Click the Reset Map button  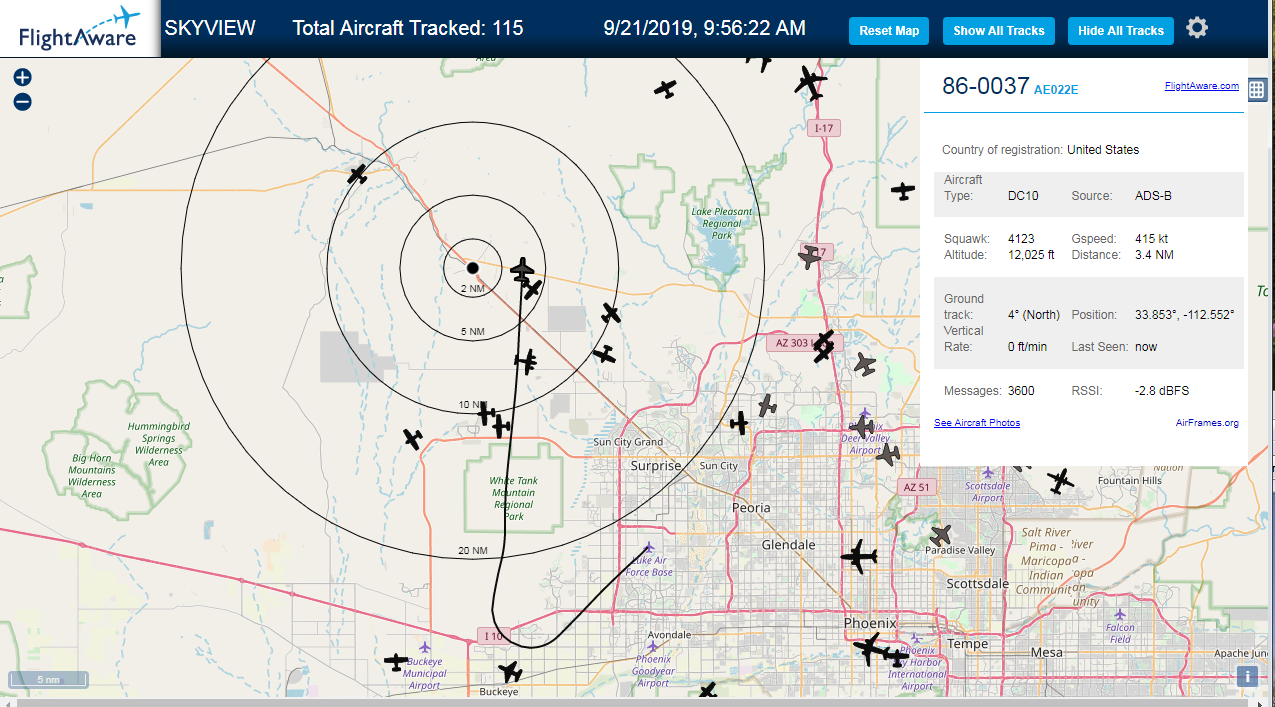[x=889, y=30]
